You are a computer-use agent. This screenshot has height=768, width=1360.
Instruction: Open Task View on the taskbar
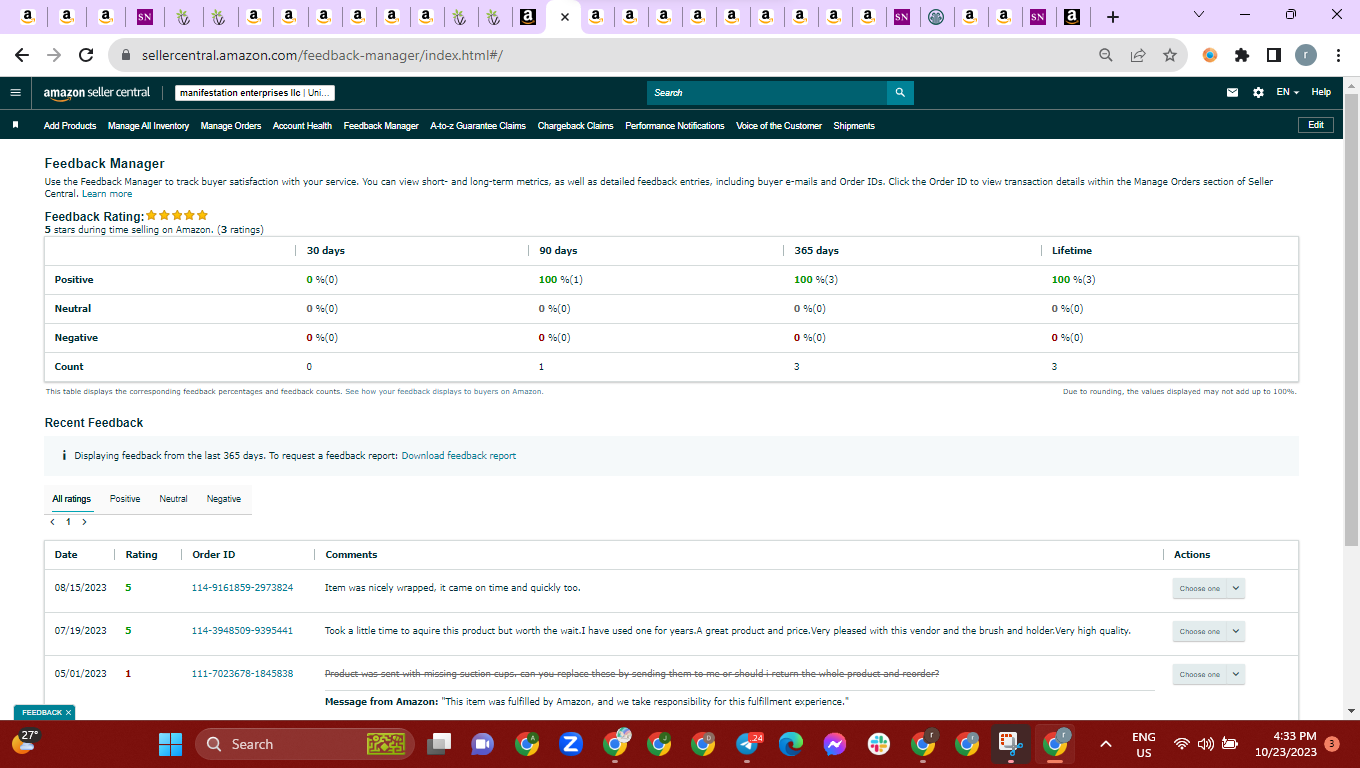pos(438,744)
